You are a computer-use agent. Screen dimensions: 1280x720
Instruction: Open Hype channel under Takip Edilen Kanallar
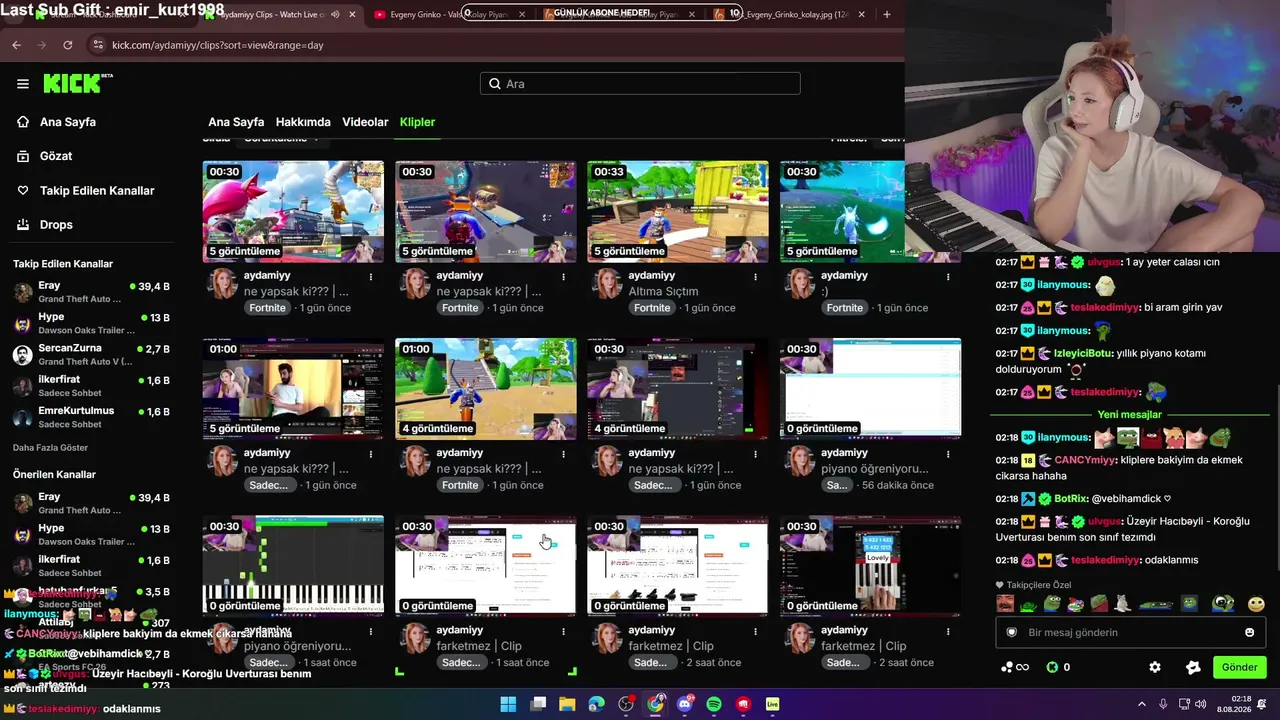[x=90, y=323]
